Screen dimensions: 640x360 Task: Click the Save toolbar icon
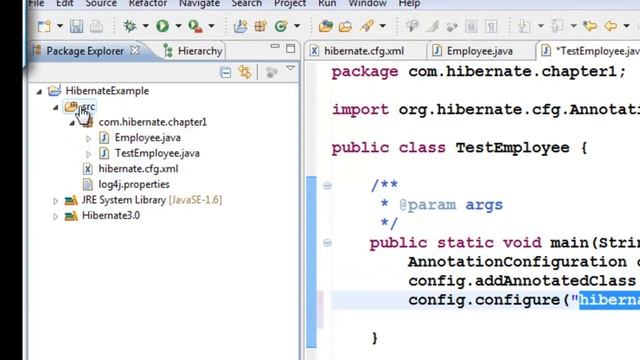tap(76, 27)
